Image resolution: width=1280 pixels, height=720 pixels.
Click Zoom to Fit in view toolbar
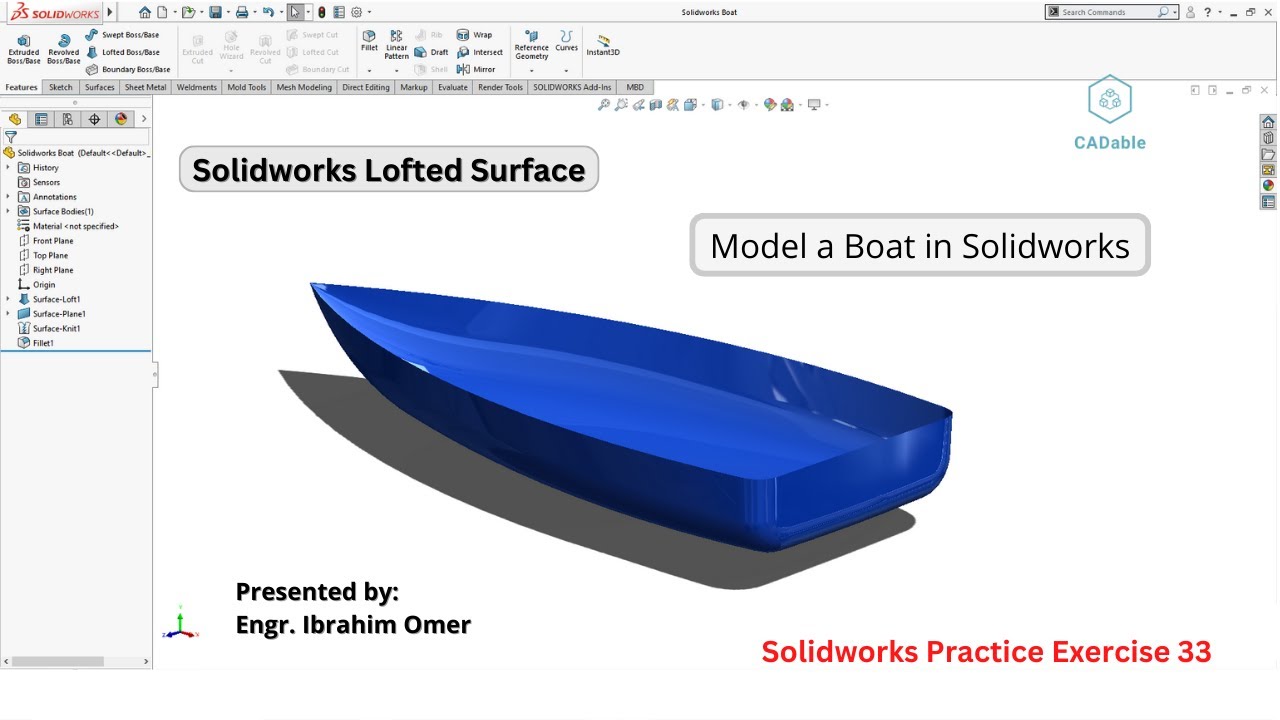click(x=604, y=104)
